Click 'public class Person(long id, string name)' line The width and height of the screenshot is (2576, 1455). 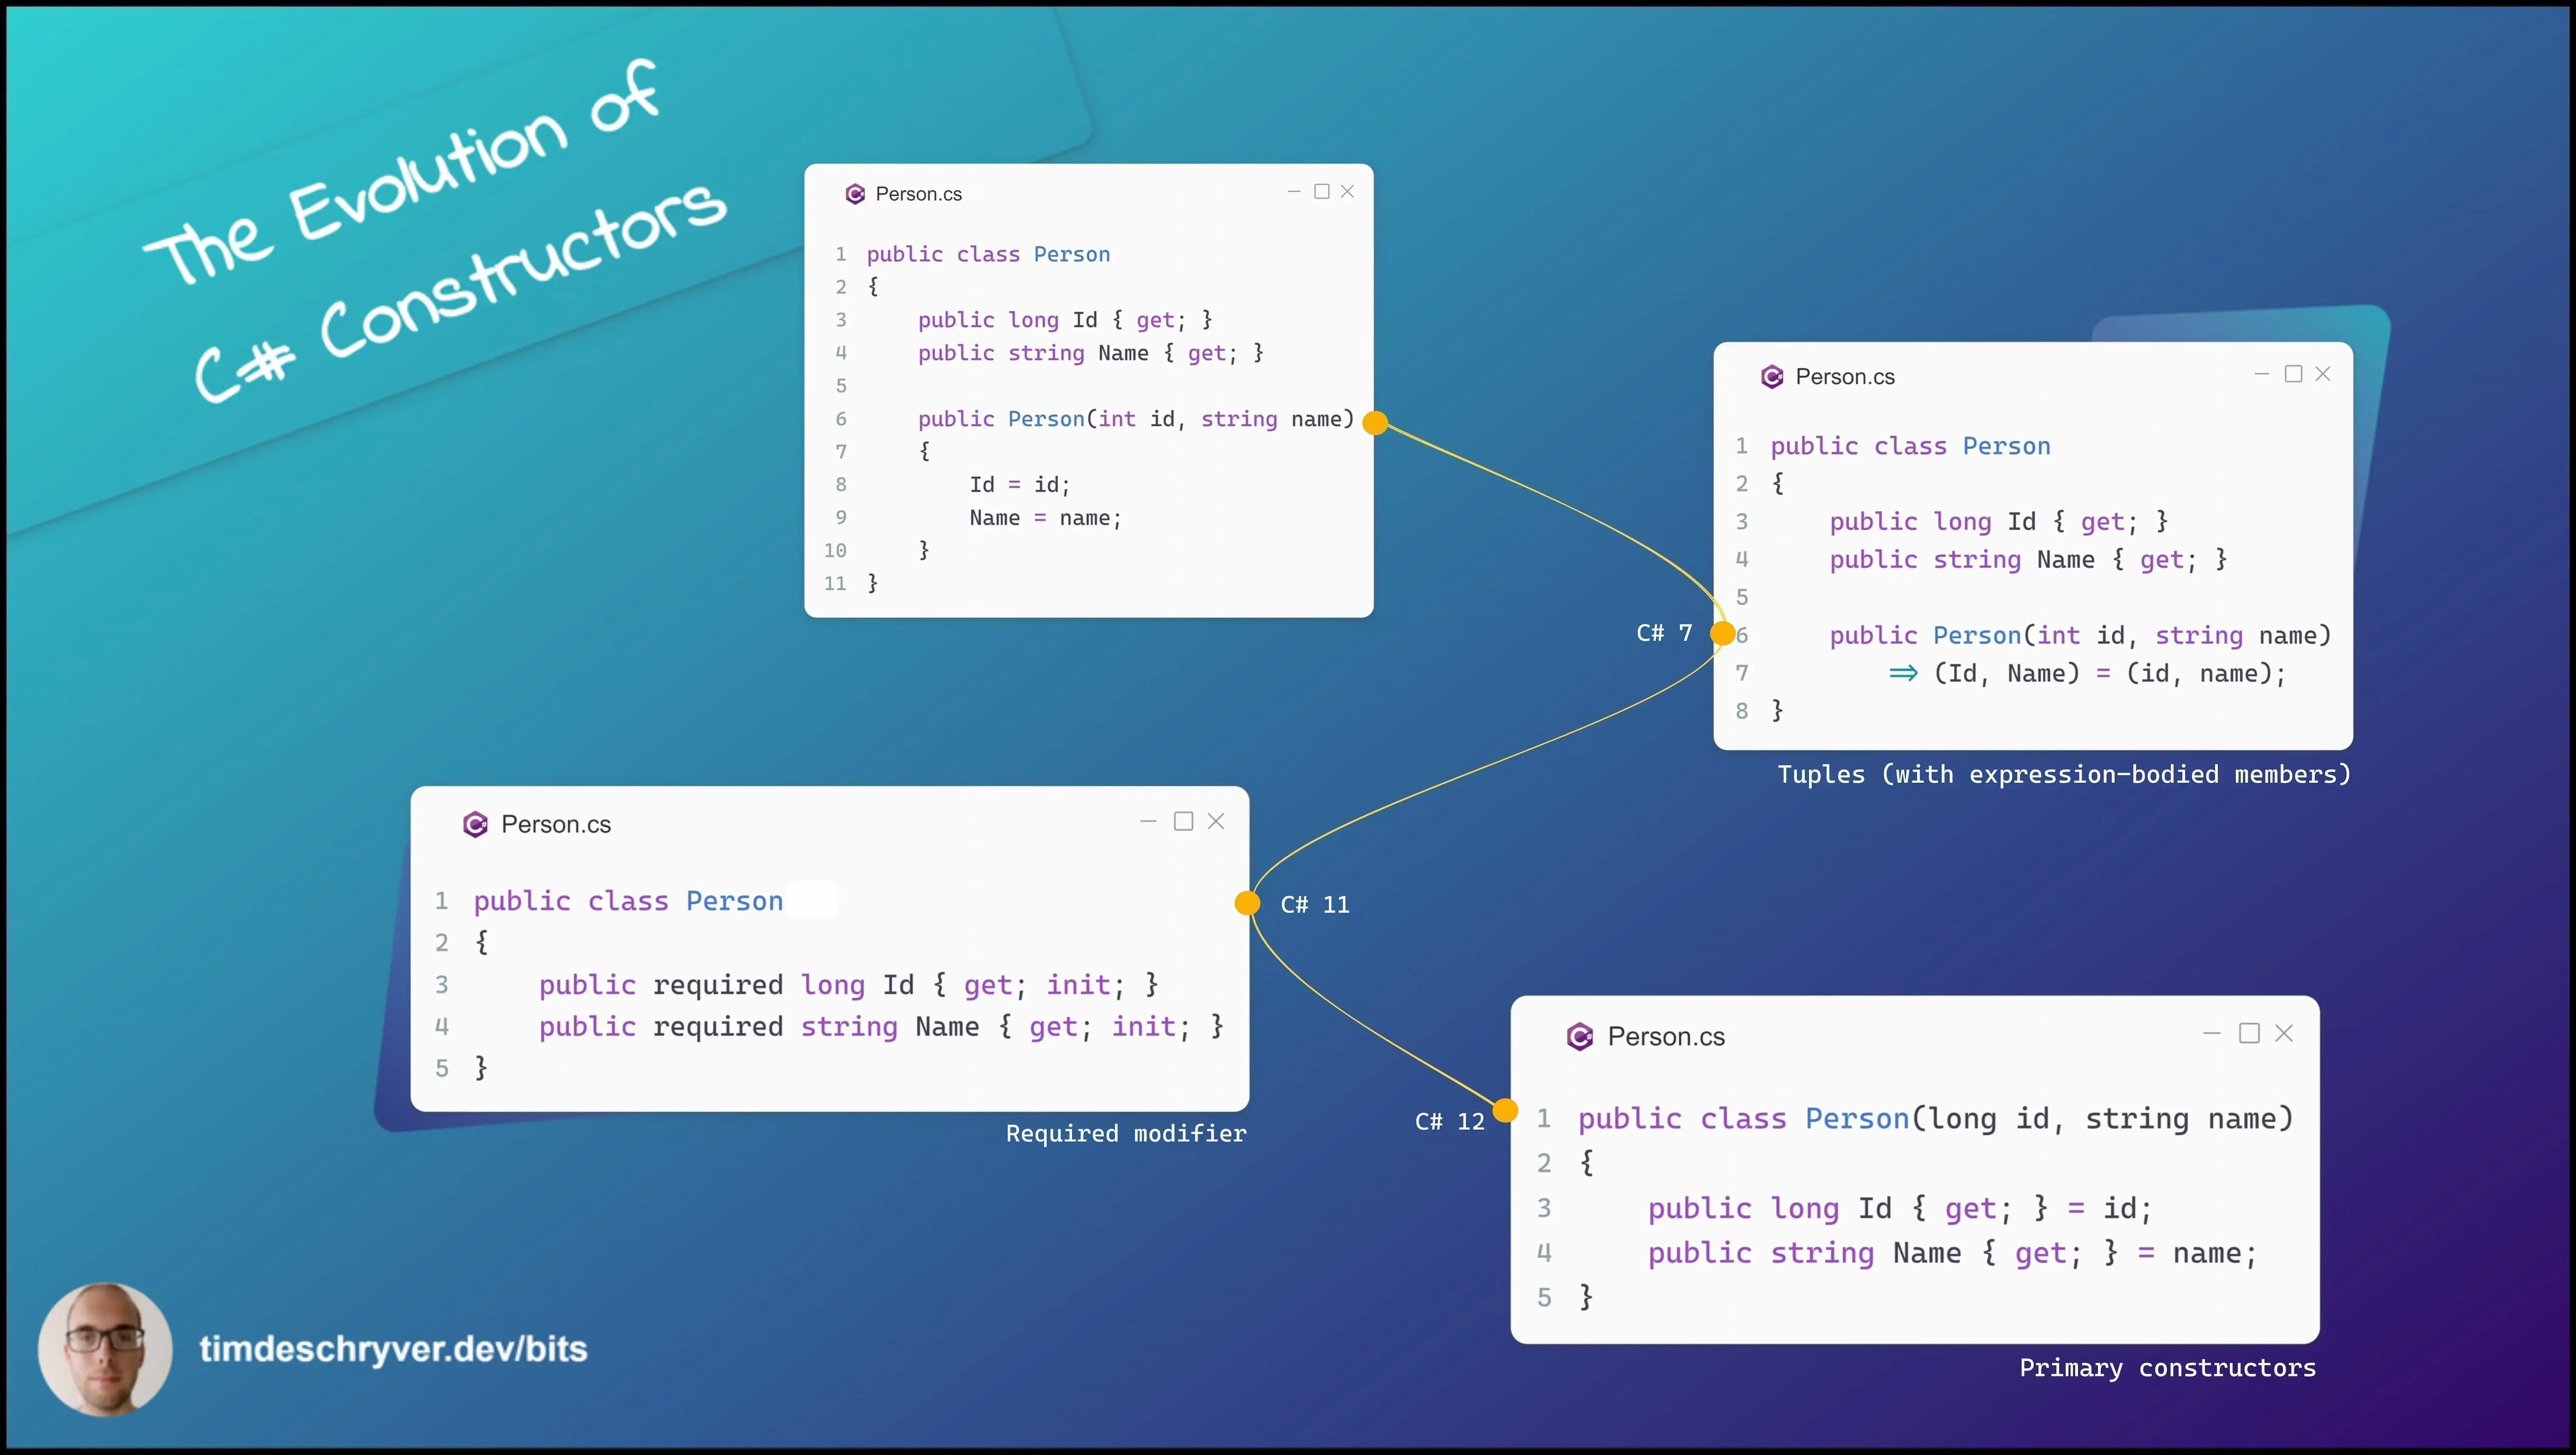click(1935, 1119)
